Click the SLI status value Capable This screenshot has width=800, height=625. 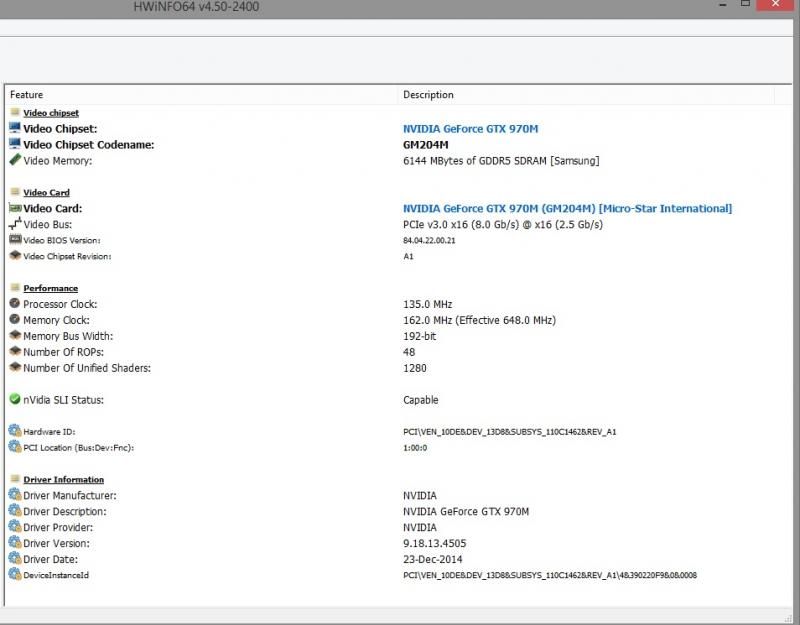(x=420, y=400)
